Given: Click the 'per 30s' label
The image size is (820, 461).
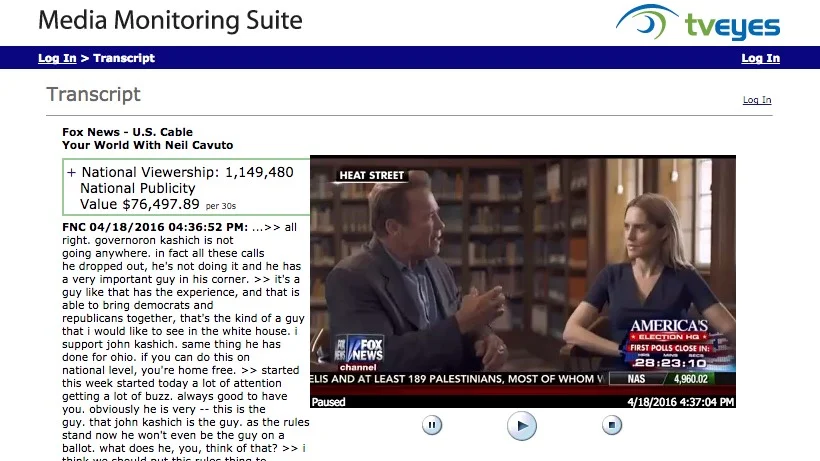Looking at the screenshot, I should click(221, 206).
